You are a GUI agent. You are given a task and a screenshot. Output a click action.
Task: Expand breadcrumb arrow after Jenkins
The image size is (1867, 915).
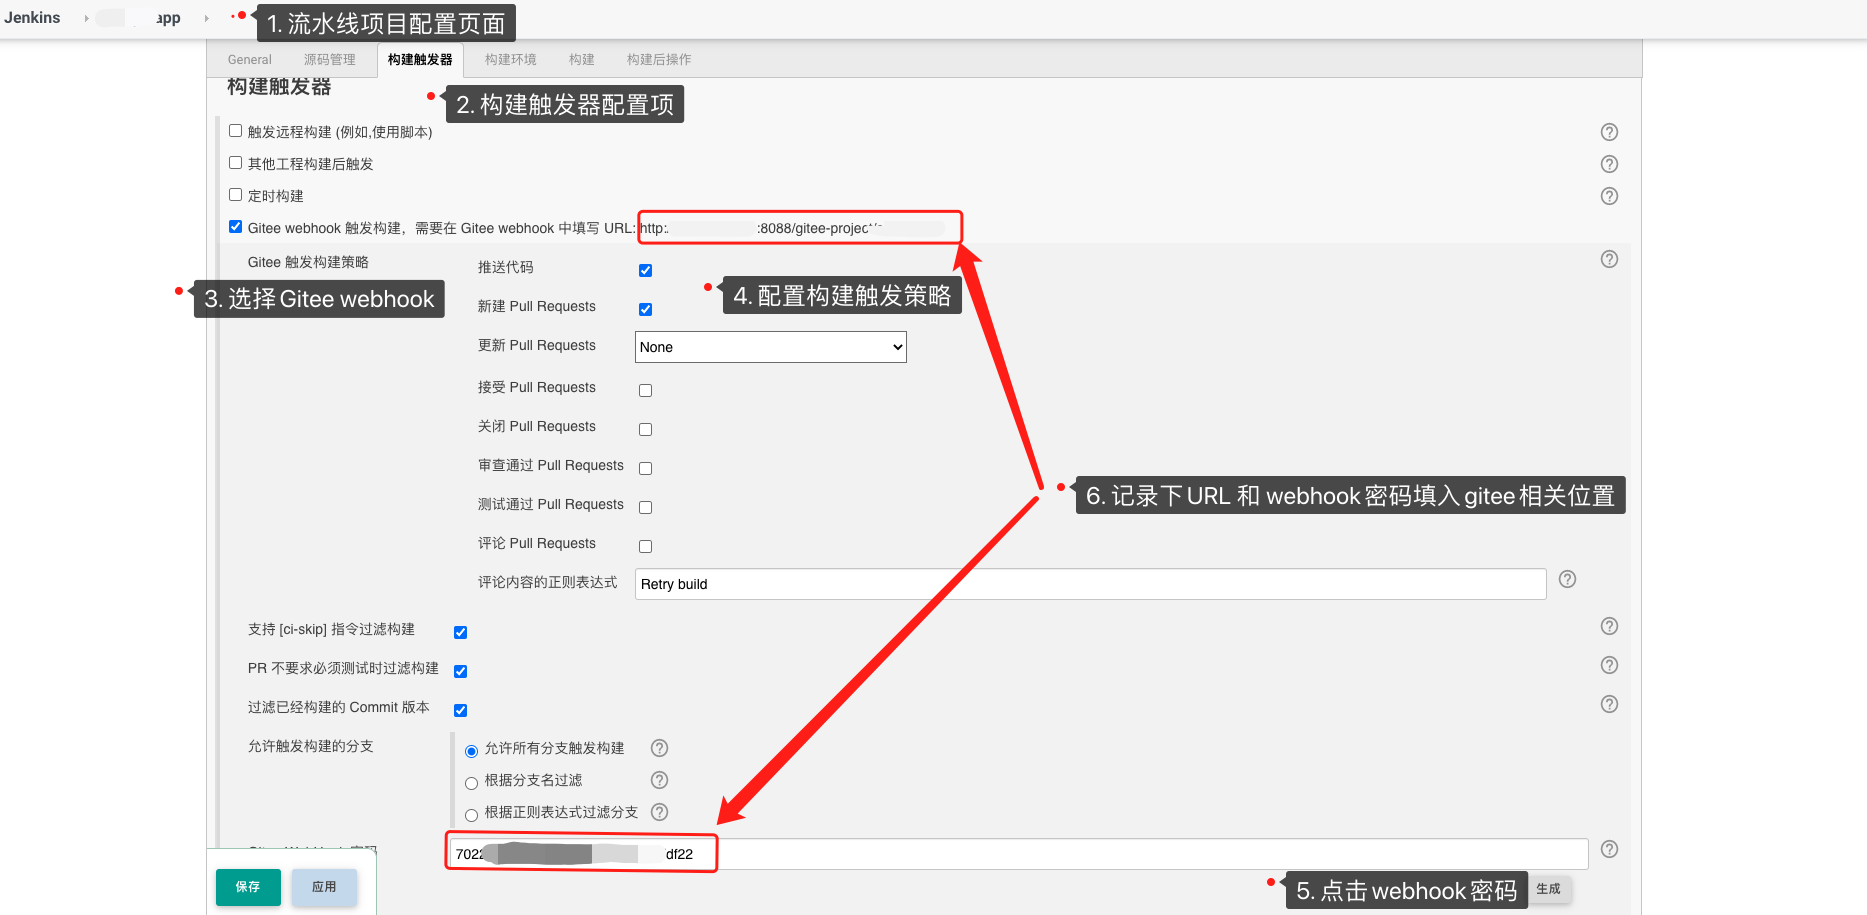pyautogui.click(x=86, y=18)
